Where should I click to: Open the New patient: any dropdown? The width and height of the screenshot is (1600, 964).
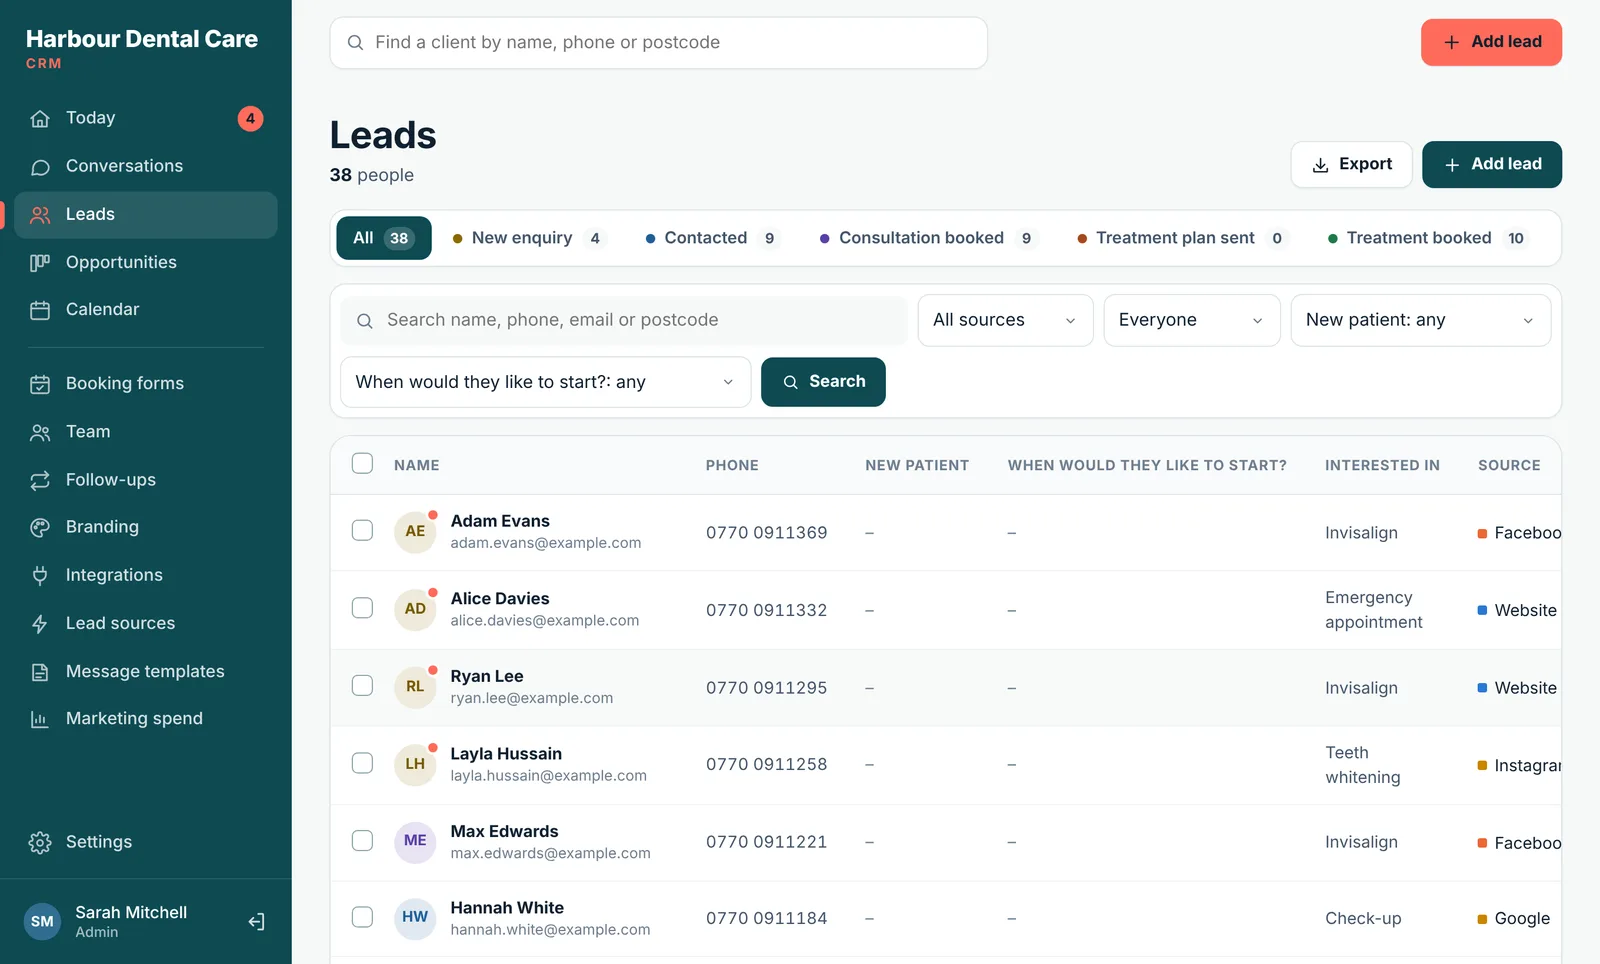coord(1420,320)
